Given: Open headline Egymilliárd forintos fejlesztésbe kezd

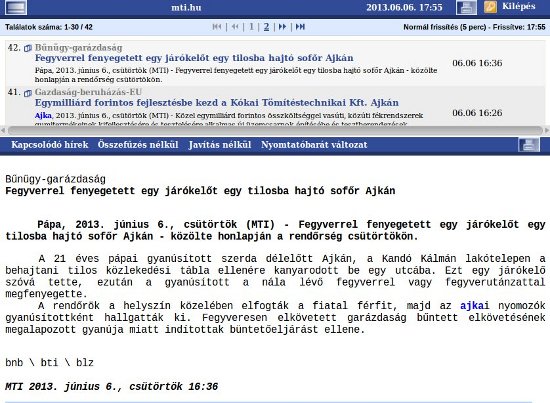Looking at the screenshot, I should [x=217, y=103].
